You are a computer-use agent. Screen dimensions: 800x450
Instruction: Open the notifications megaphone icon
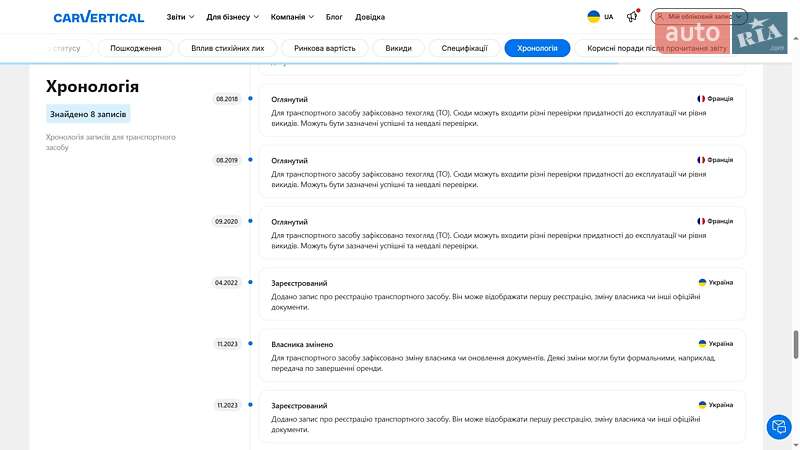pyautogui.click(x=632, y=17)
